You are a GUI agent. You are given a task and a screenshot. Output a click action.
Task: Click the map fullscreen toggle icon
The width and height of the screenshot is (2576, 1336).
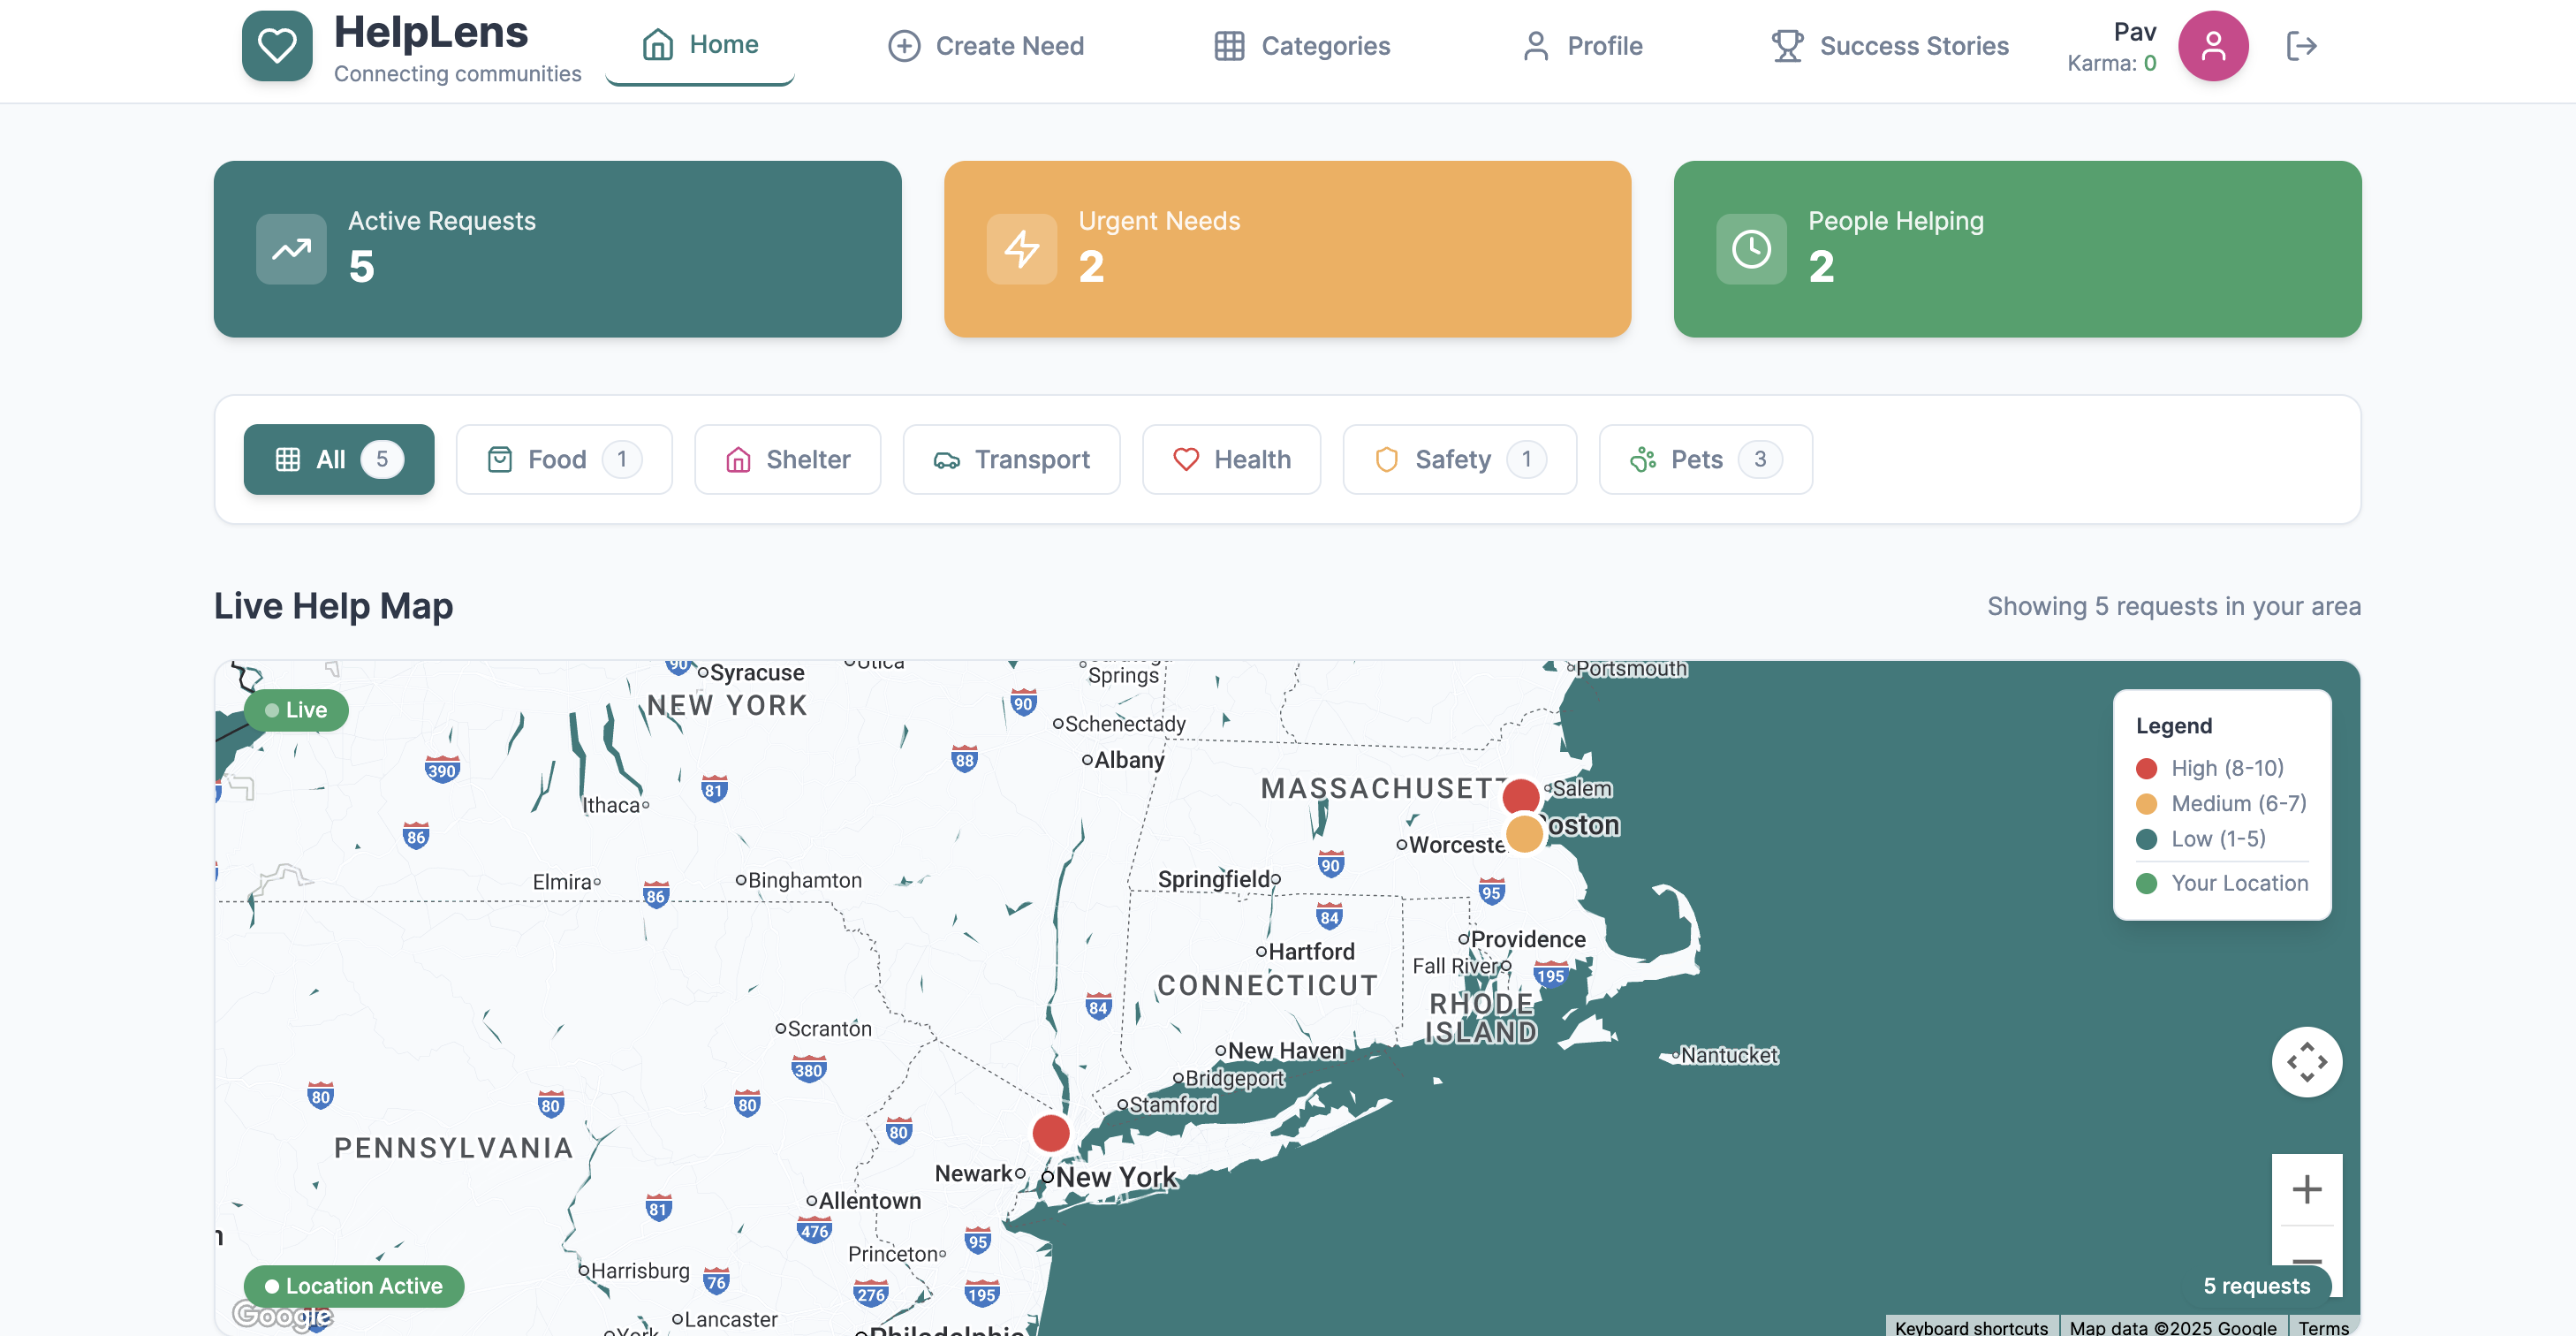point(2306,1062)
